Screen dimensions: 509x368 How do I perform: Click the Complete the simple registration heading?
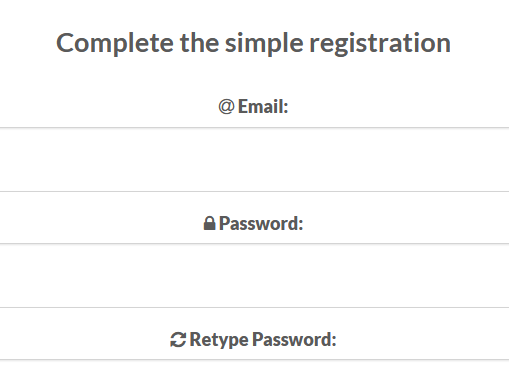click(254, 43)
